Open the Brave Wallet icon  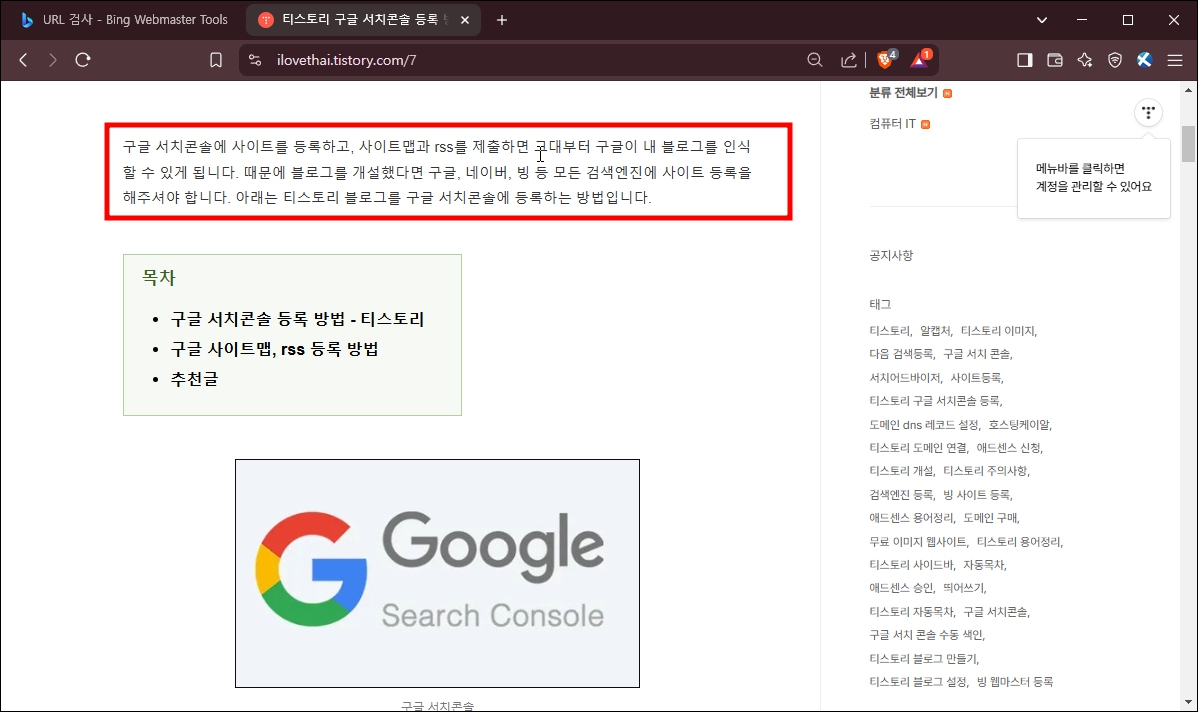[x=1053, y=60]
